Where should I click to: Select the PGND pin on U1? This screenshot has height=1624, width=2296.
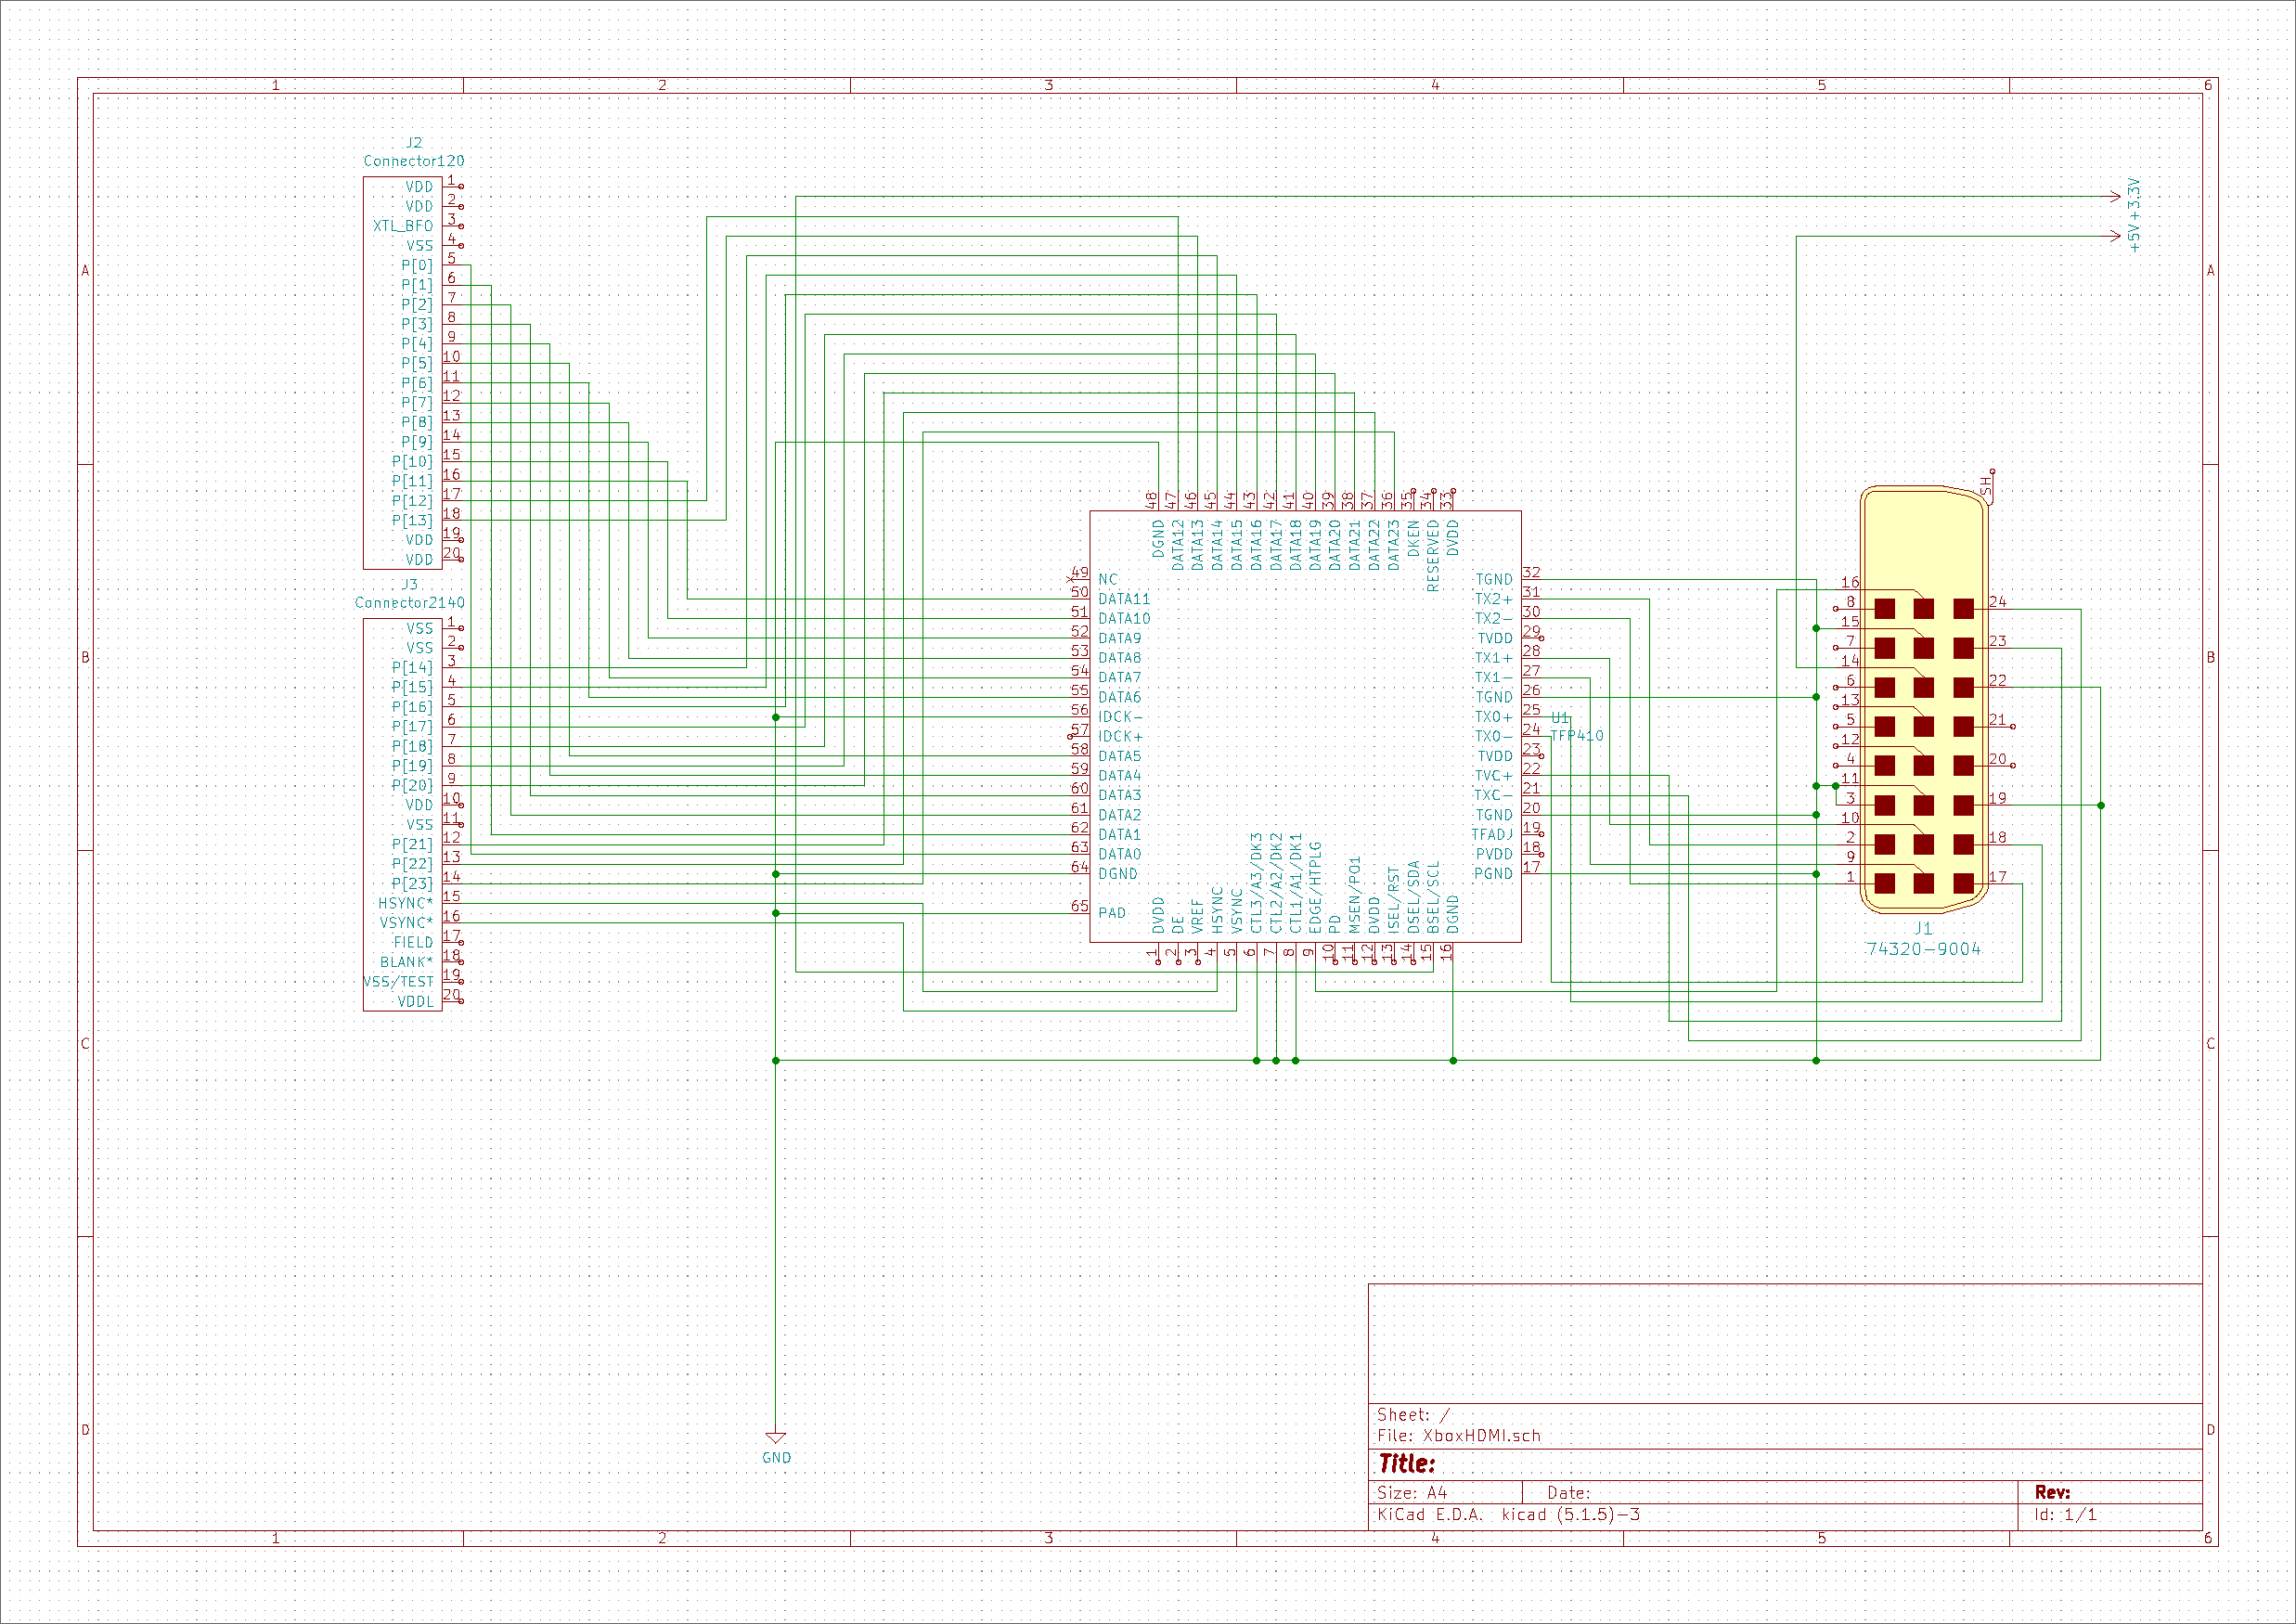[x=1493, y=874]
